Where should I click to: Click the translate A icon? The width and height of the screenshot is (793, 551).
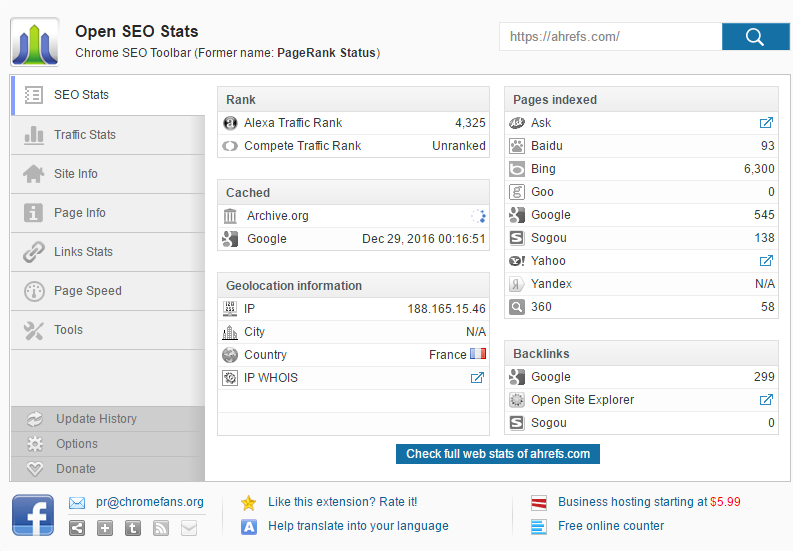tap(248, 527)
